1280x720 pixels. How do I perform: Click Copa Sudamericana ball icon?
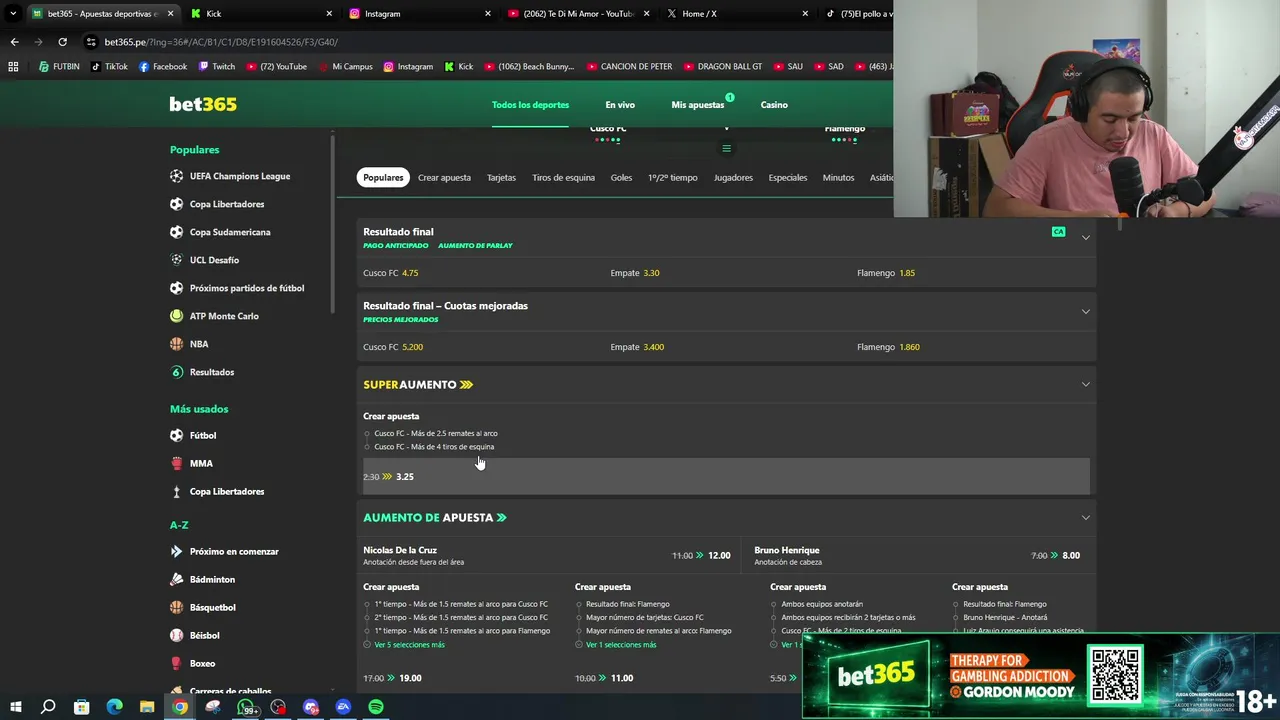(x=177, y=232)
